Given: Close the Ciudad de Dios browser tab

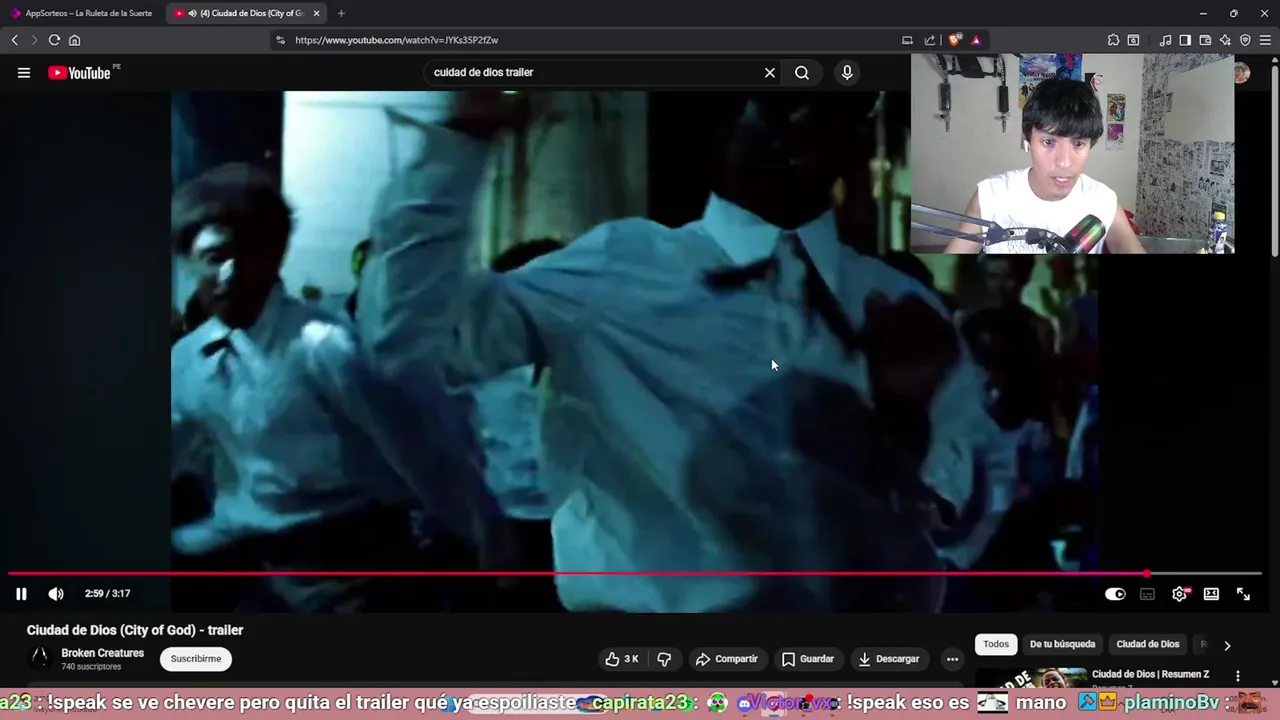Looking at the screenshot, I should click(x=316, y=13).
